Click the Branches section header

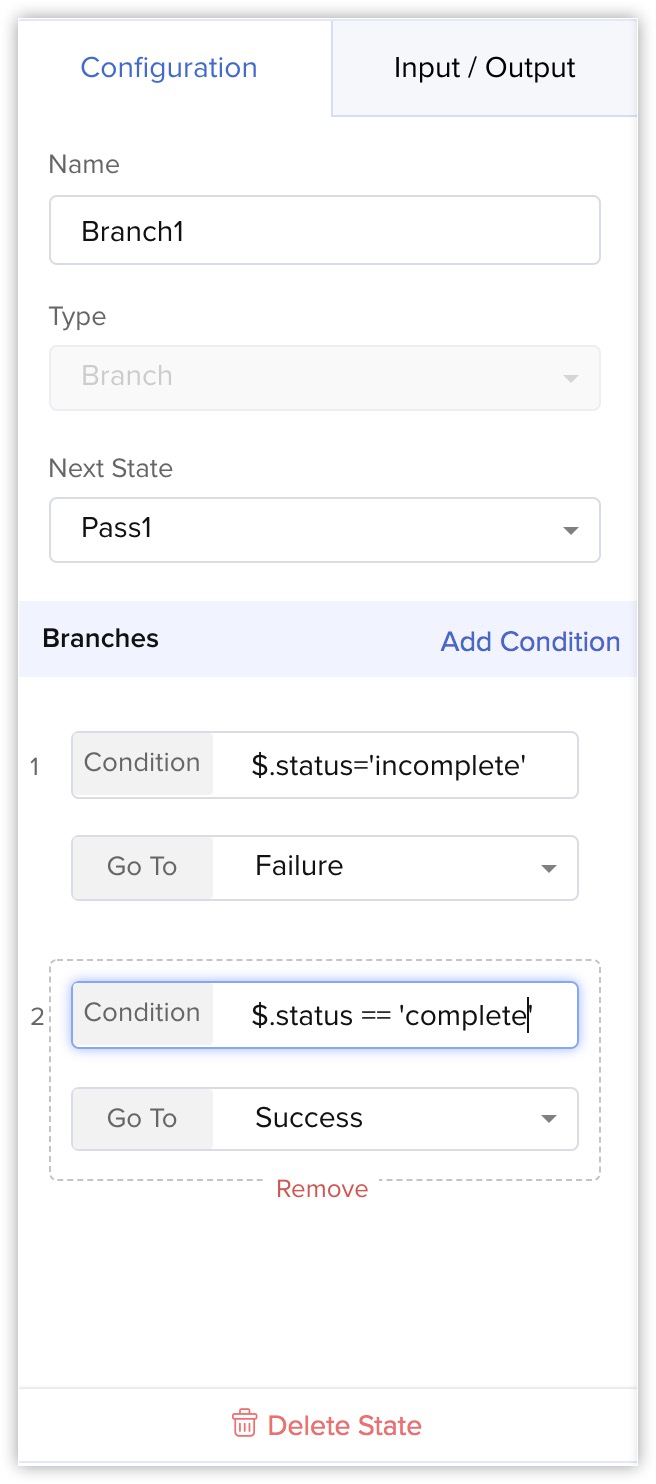point(100,638)
